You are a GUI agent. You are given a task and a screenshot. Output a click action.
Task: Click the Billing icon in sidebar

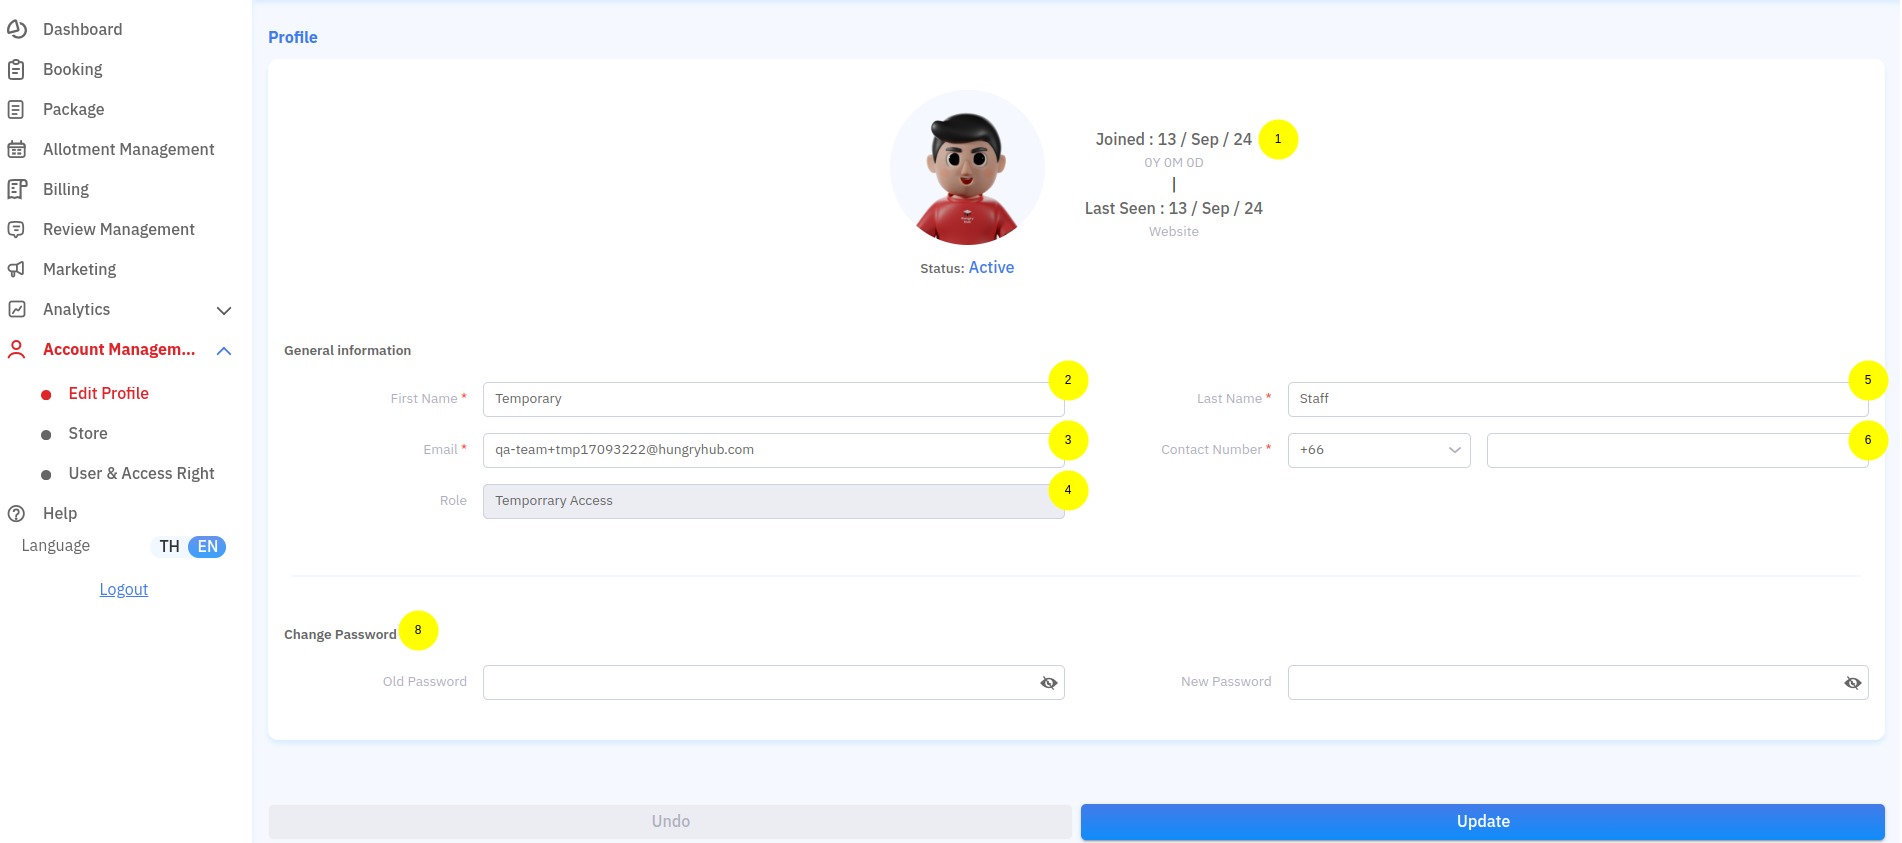click(17, 190)
